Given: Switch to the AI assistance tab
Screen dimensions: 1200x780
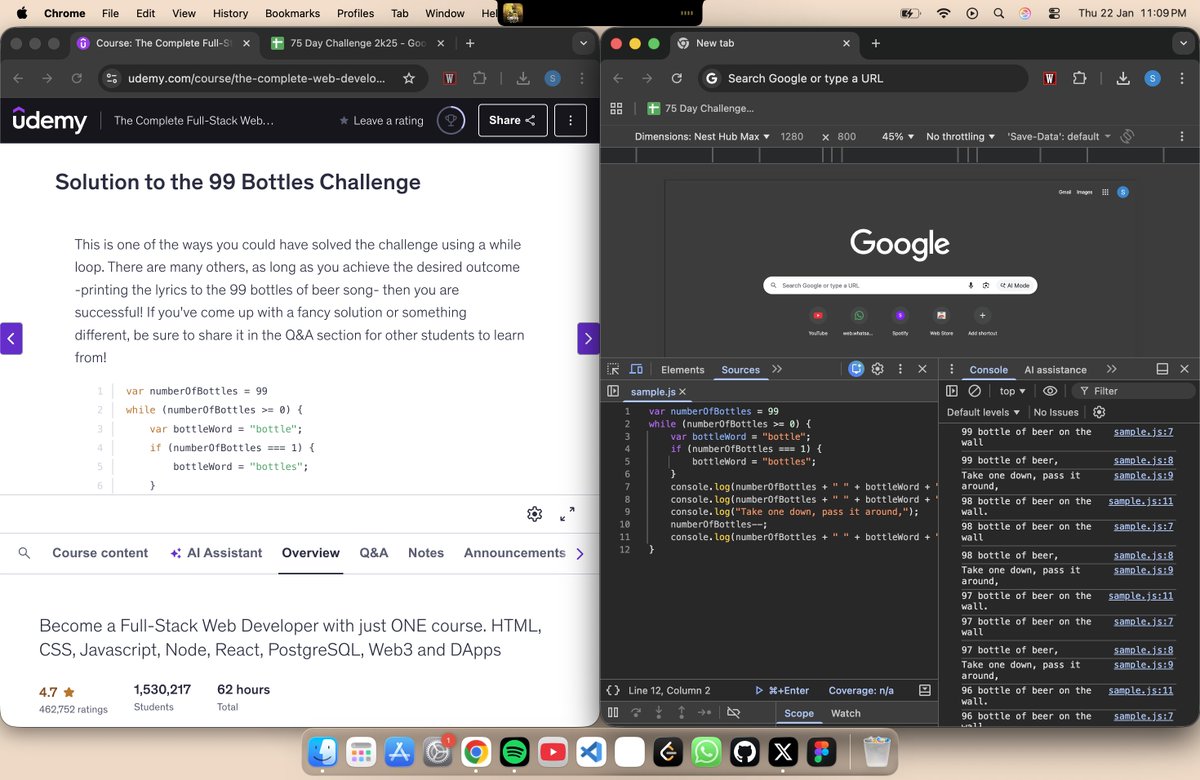Looking at the screenshot, I should (1055, 370).
